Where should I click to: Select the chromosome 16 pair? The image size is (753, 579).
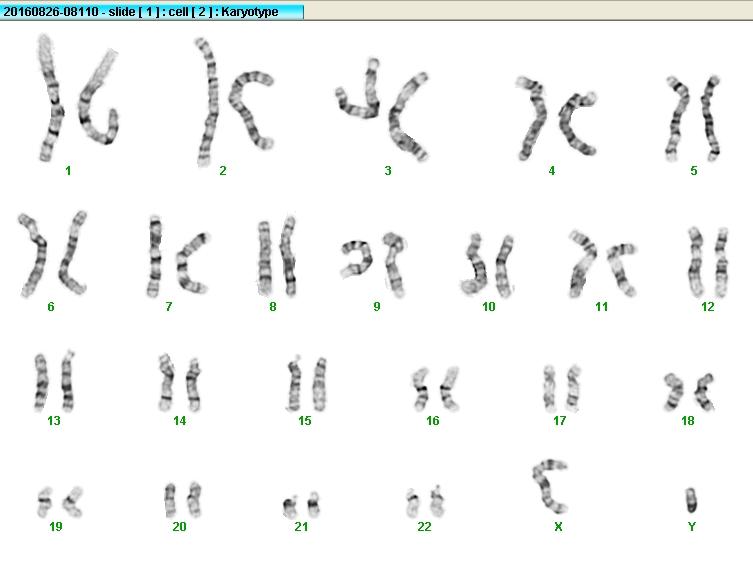436,389
